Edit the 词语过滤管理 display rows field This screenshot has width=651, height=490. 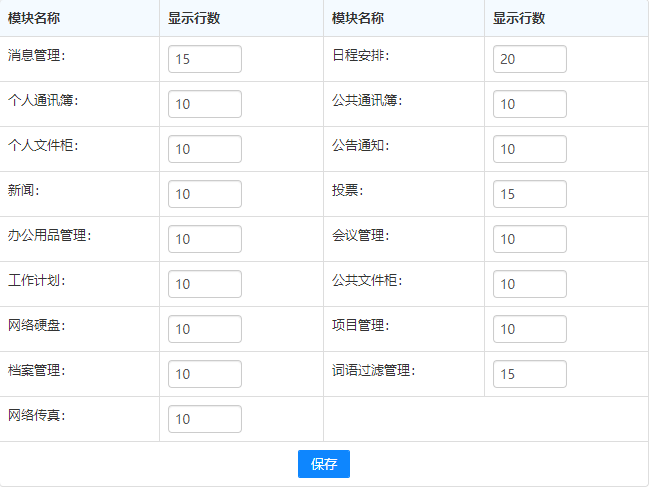click(x=529, y=374)
